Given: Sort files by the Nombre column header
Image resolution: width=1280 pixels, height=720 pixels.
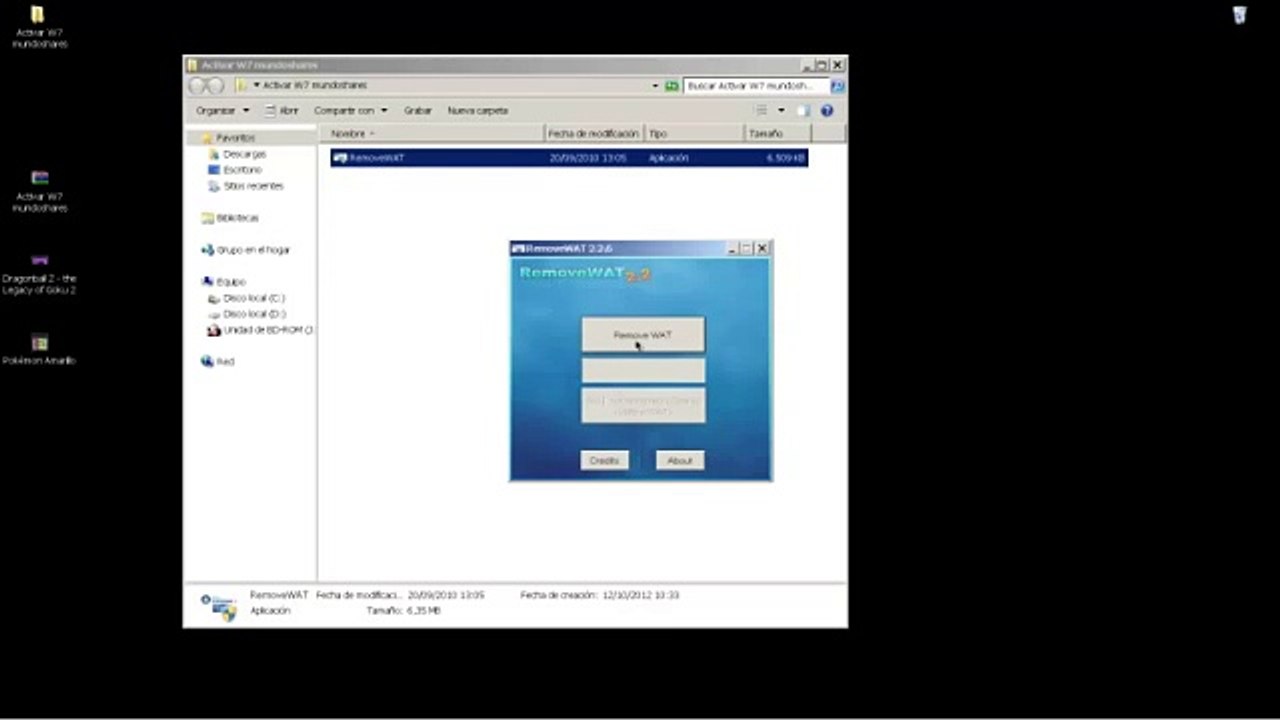Looking at the screenshot, I should (431, 133).
